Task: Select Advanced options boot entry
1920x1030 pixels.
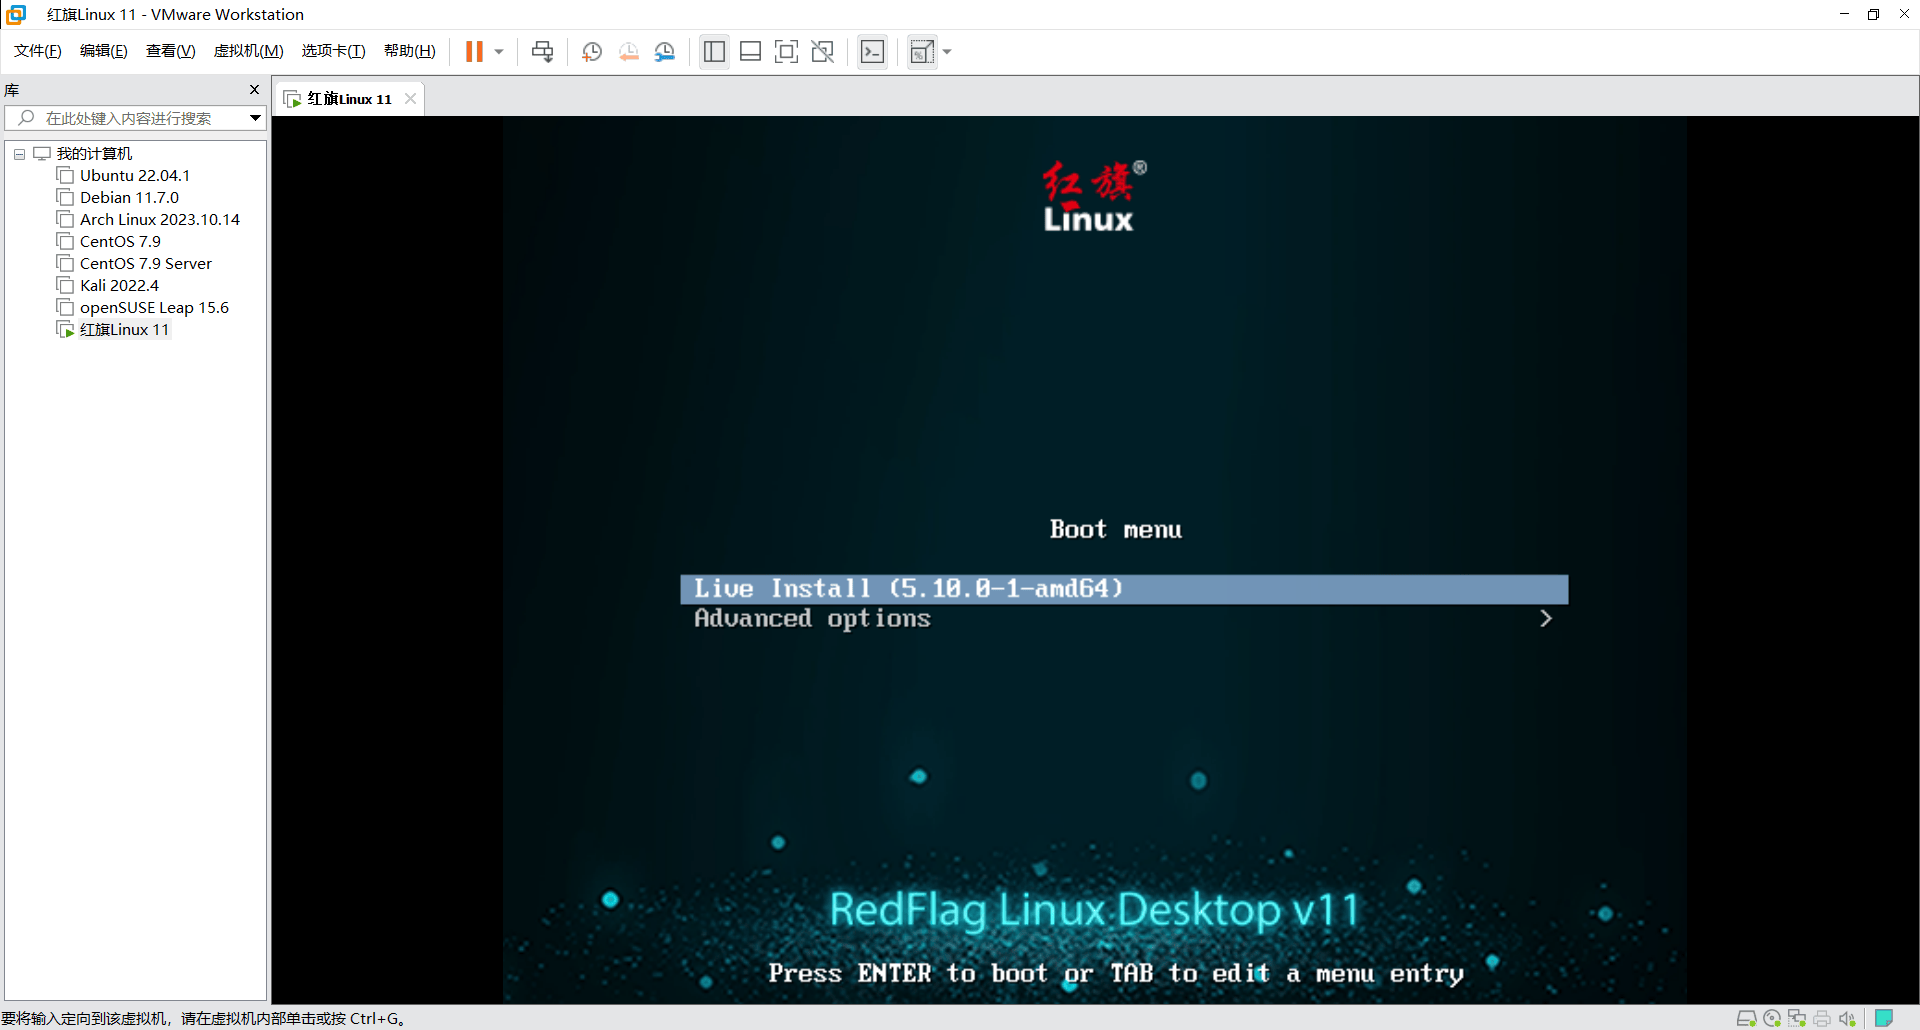Action: [812, 619]
